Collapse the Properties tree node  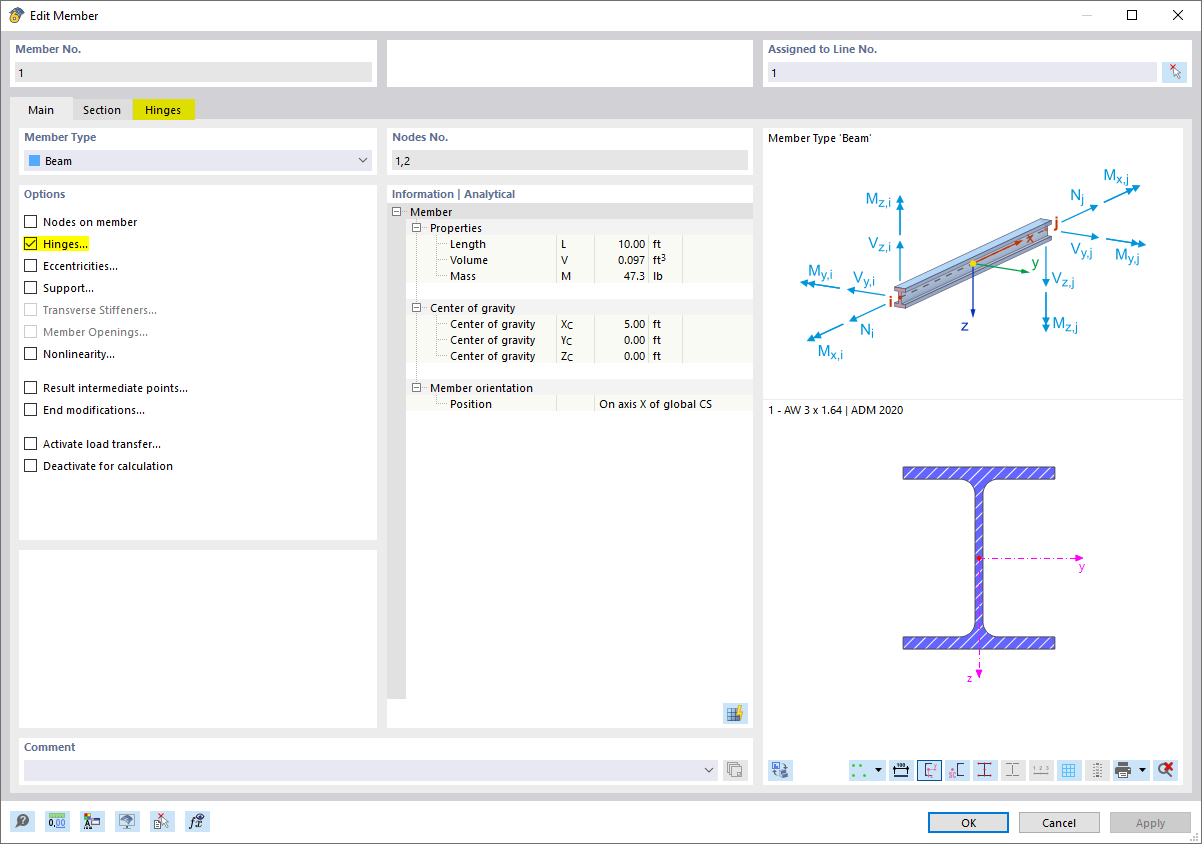click(x=418, y=227)
